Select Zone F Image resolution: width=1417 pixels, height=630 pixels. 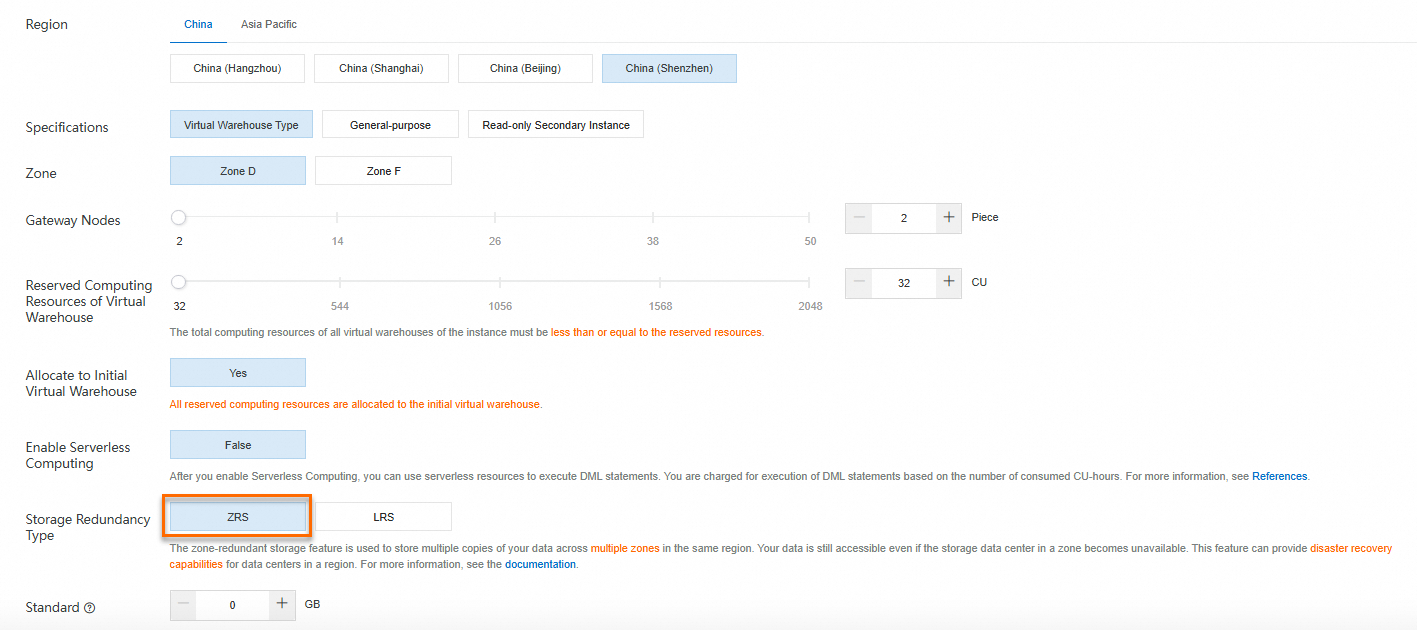click(383, 171)
